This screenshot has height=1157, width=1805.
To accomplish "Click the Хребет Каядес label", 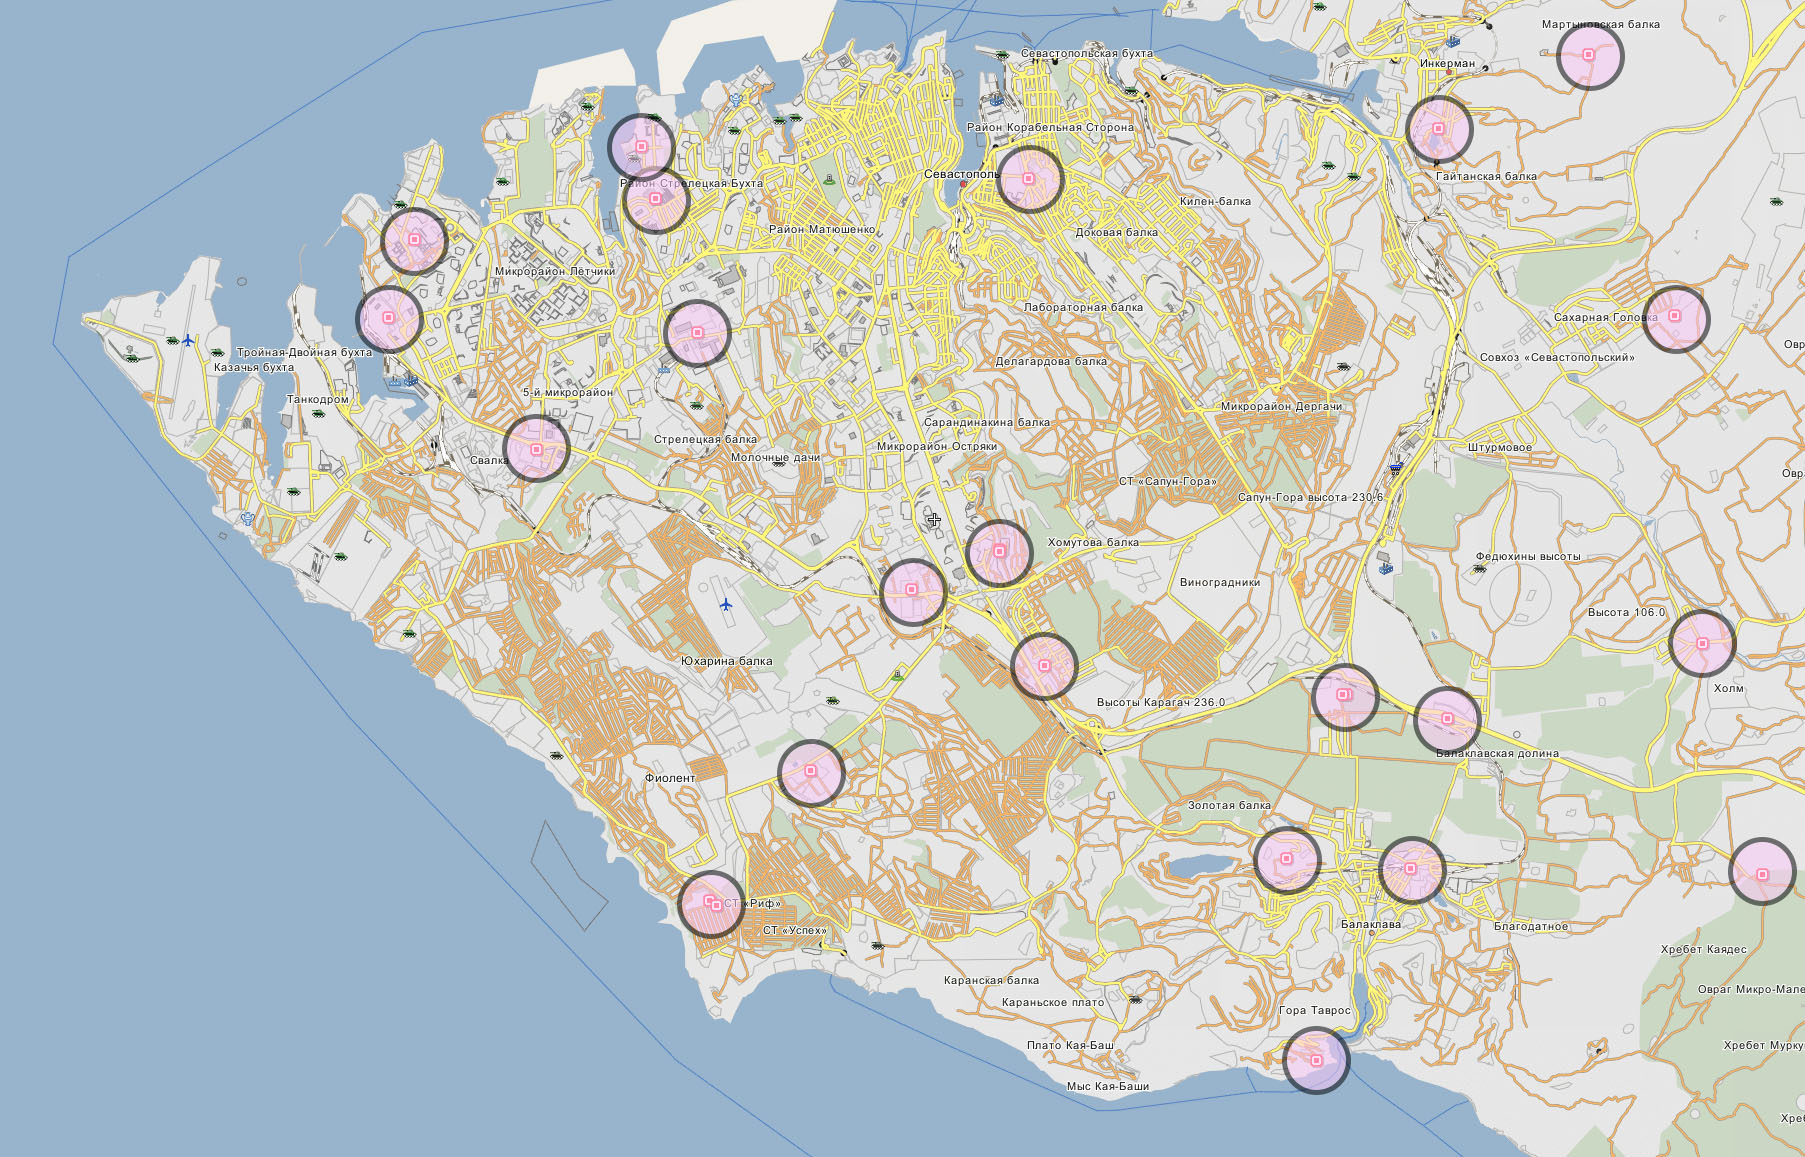I will 1703,949.
